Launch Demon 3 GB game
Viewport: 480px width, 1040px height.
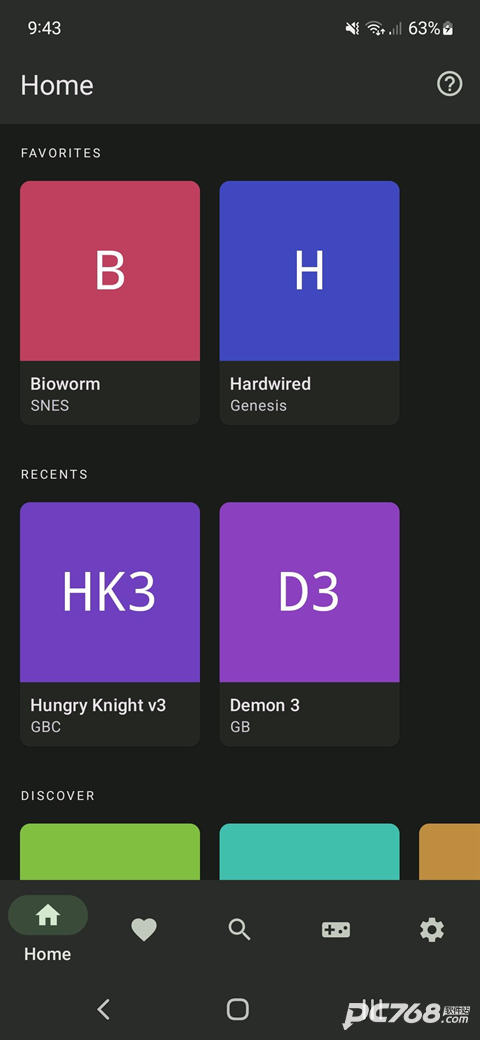[x=310, y=624]
